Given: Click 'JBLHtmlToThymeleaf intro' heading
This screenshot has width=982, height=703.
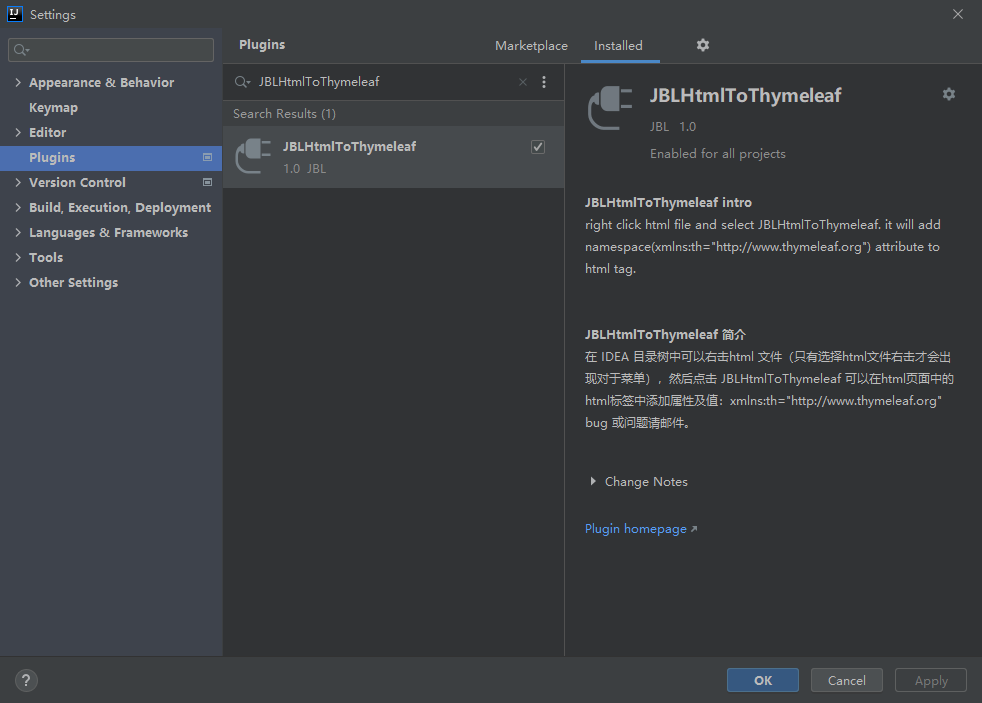Looking at the screenshot, I should click(668, 203).
